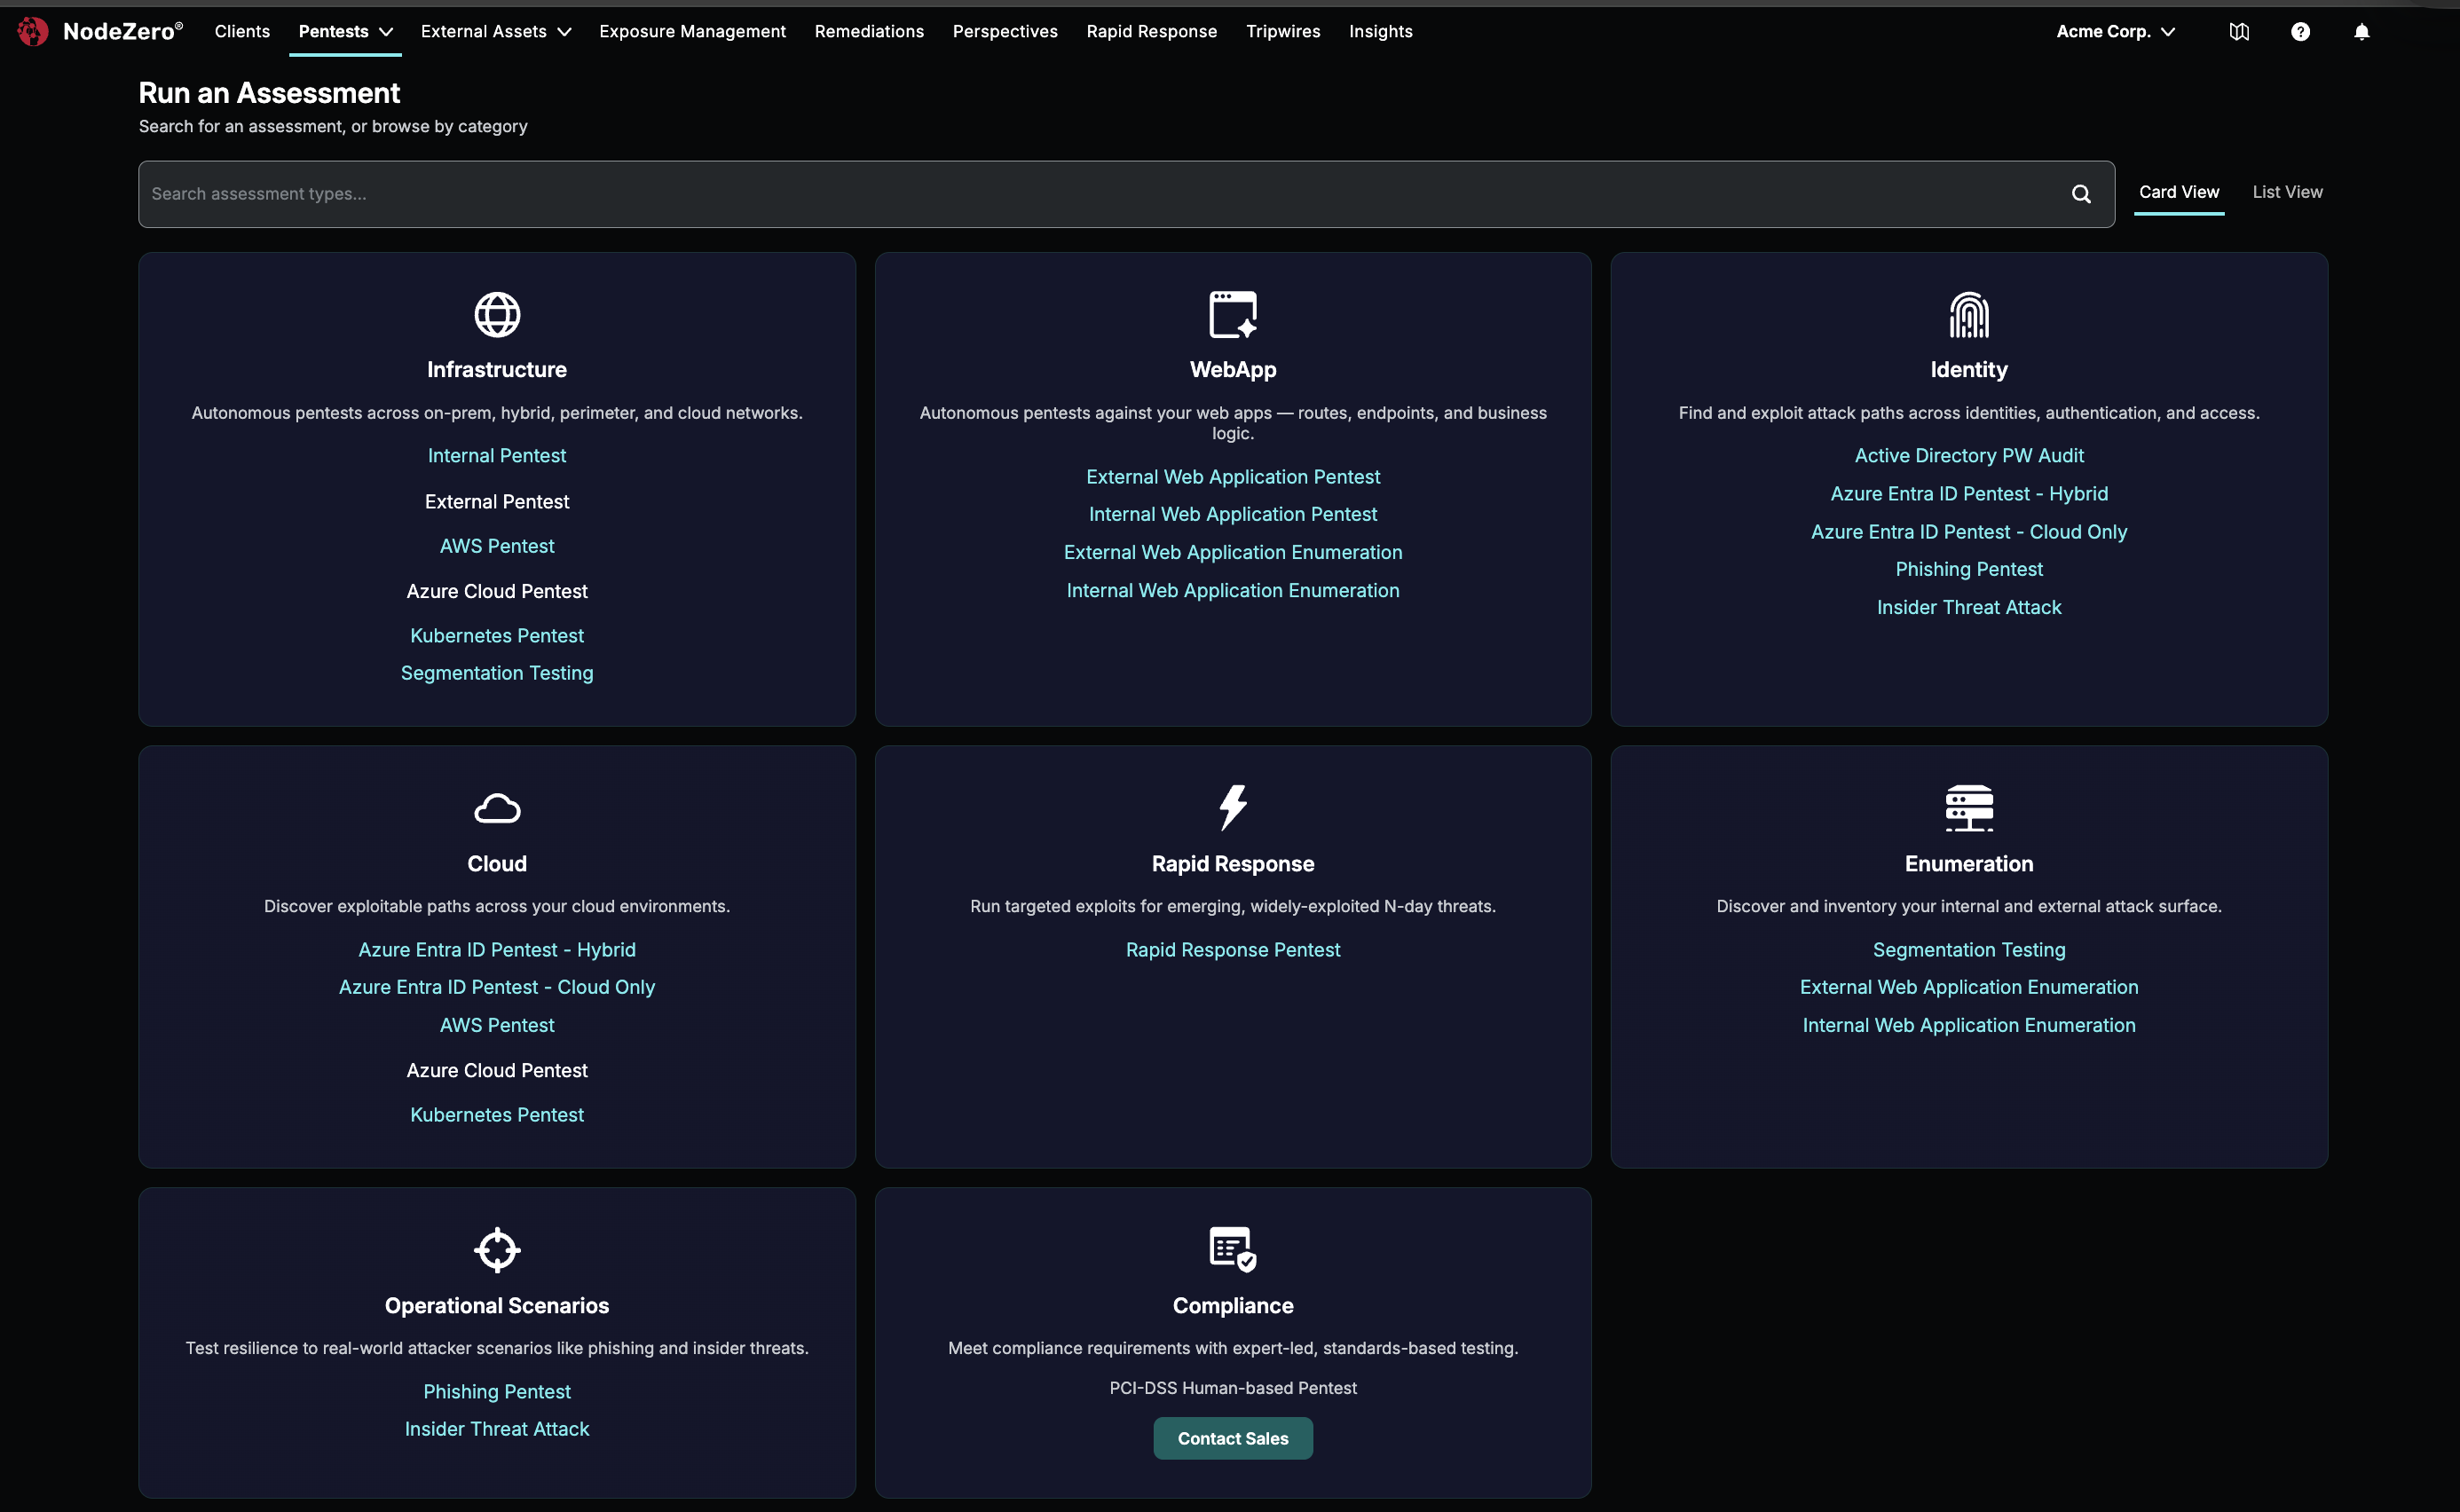Open Azure Entra ID Hybrid under Identity
Screen dimensions: 2460x1512
[1969, 494]
